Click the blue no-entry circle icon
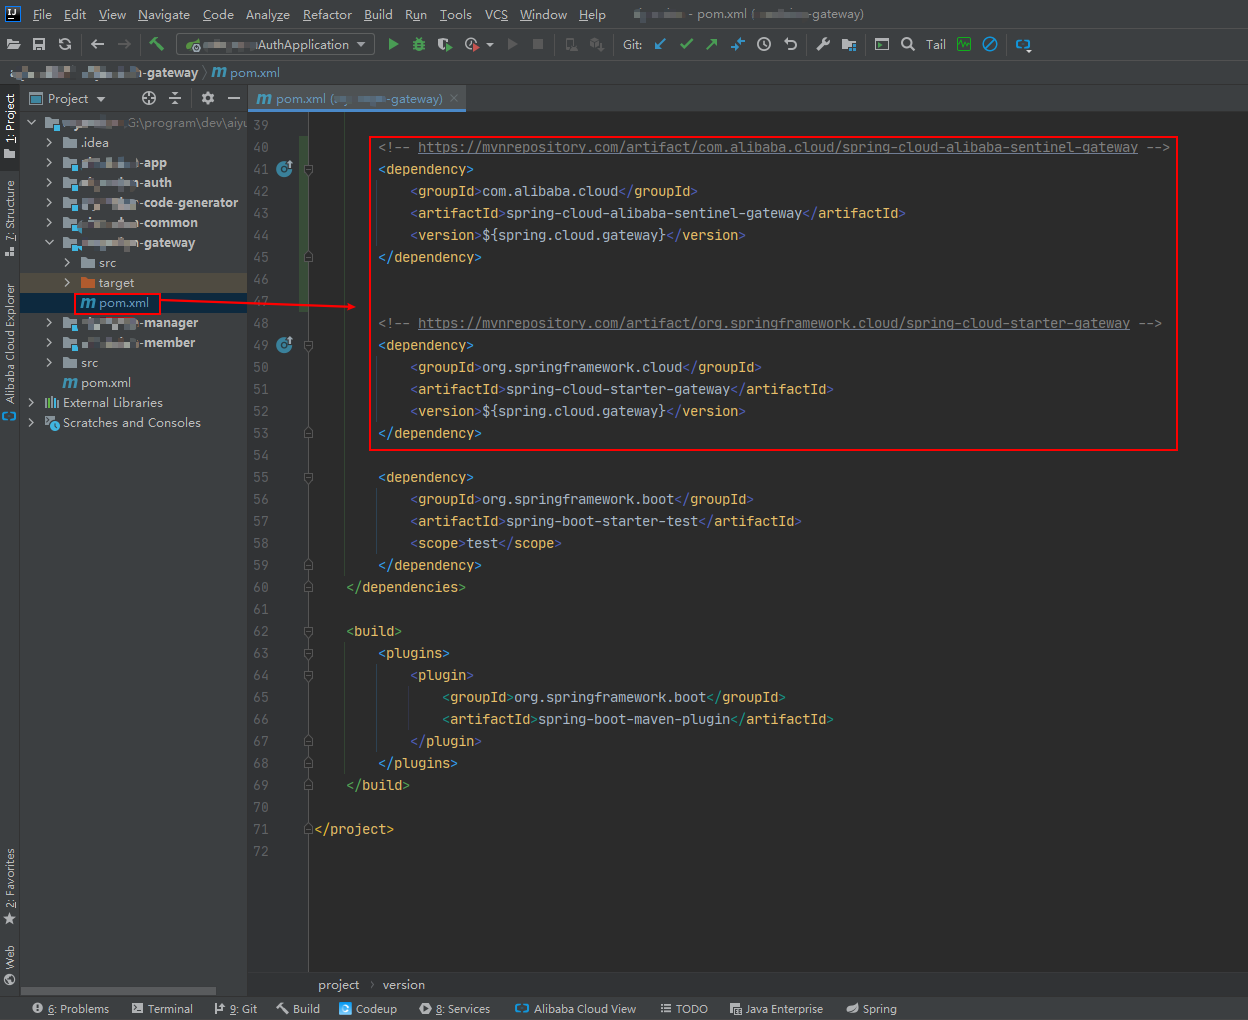Screen dimensions: 1248x1020 pos(990,44)
